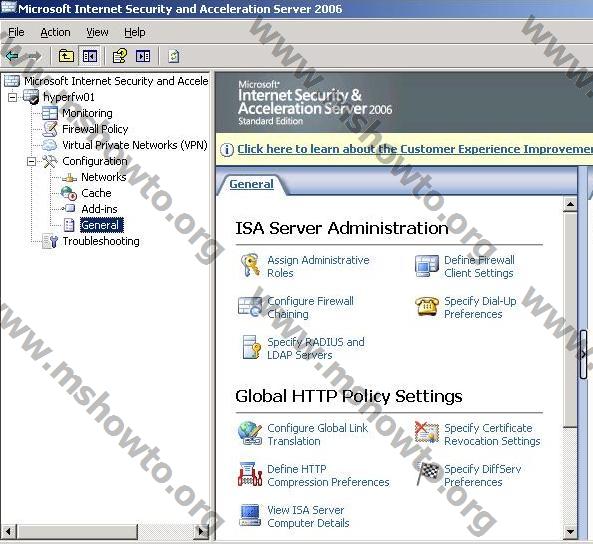Click the Global Link Translation globe icon
The height and width of the screenshot is (544, 593).
250,433
